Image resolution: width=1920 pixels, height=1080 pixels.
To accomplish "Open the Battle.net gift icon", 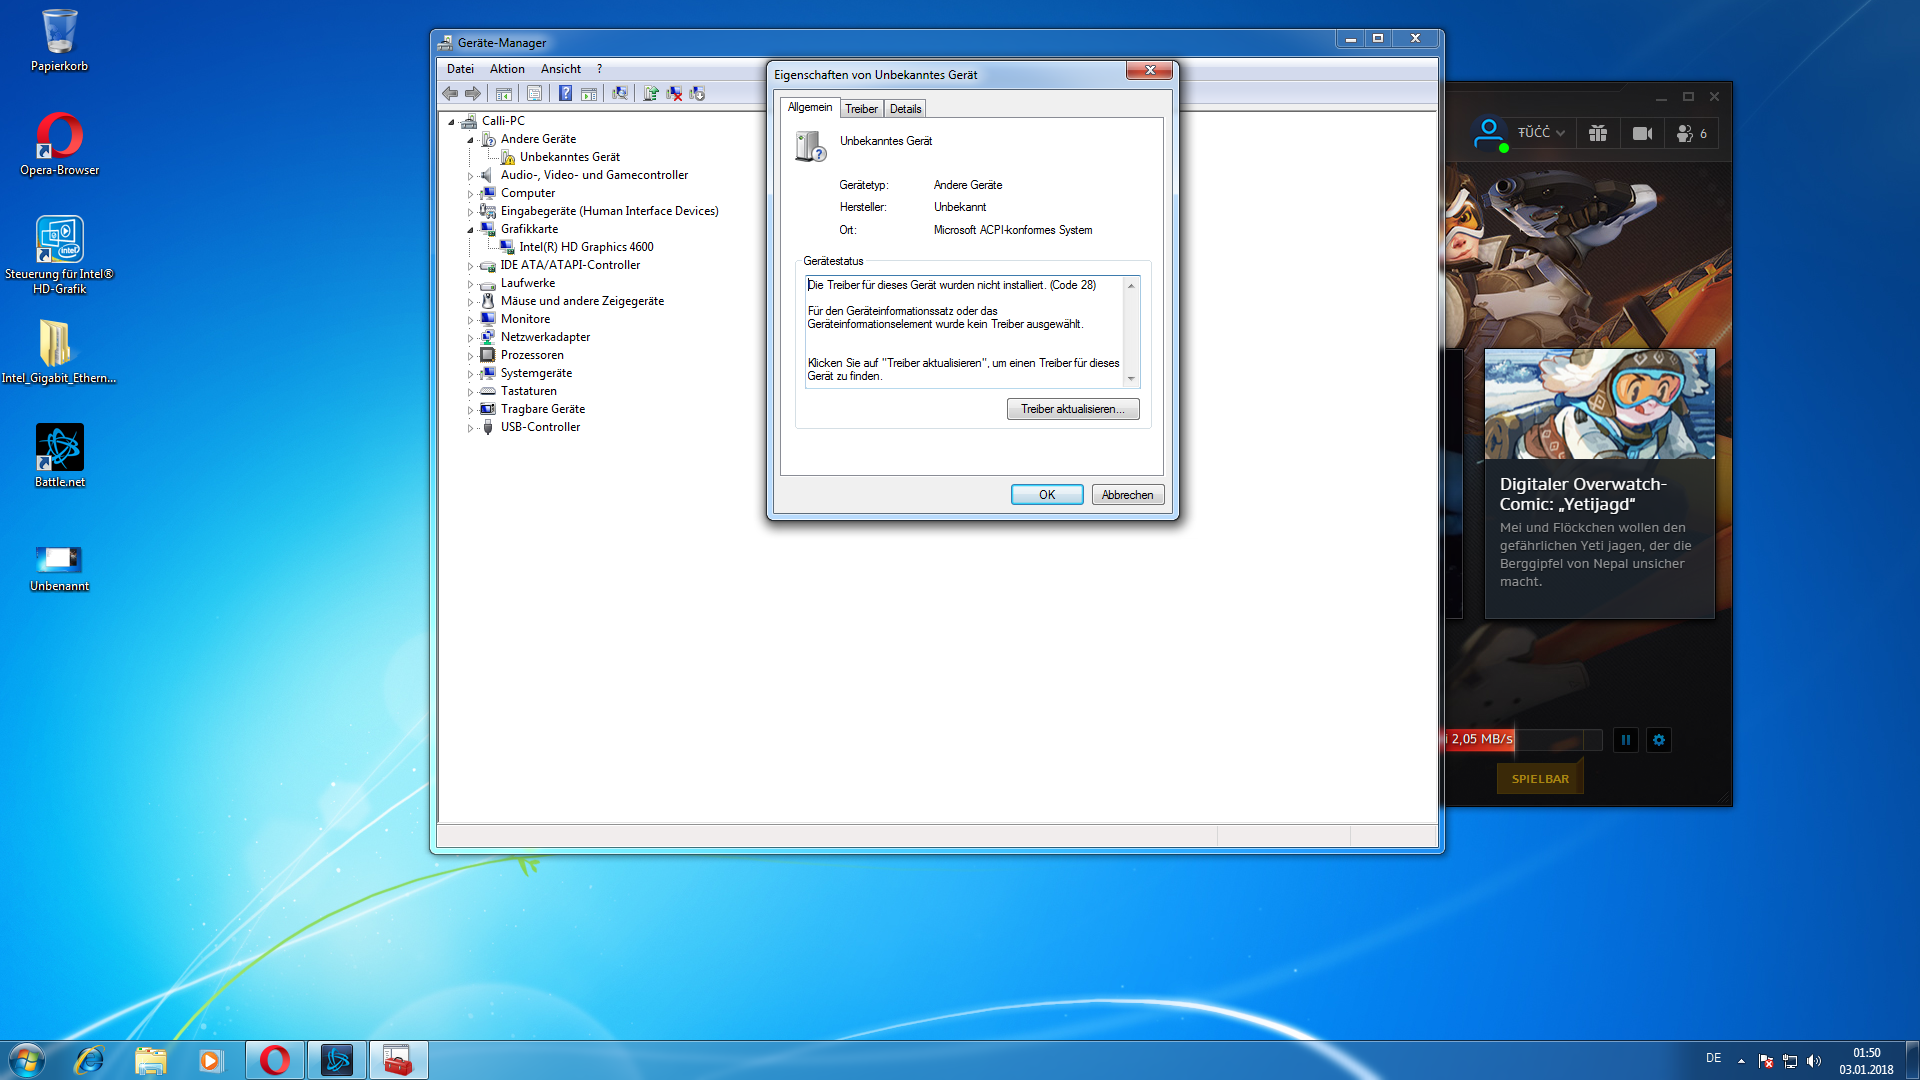I will [x=1598, y=133].
